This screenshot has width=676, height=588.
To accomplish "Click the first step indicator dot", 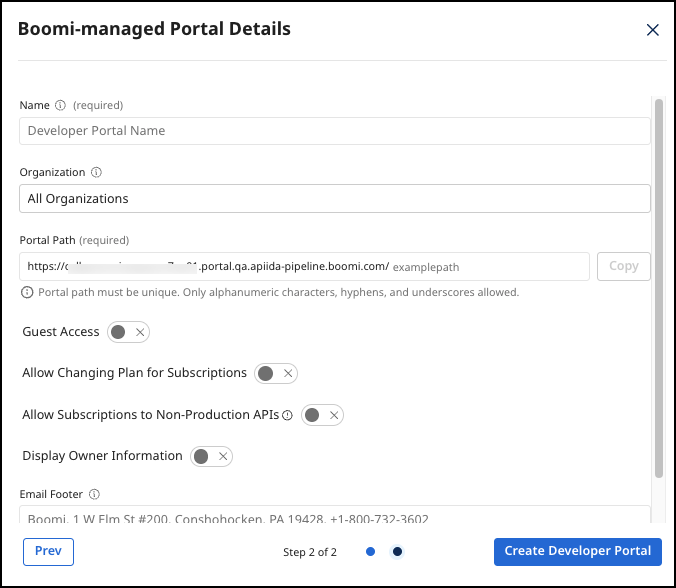I will [371, 551].
